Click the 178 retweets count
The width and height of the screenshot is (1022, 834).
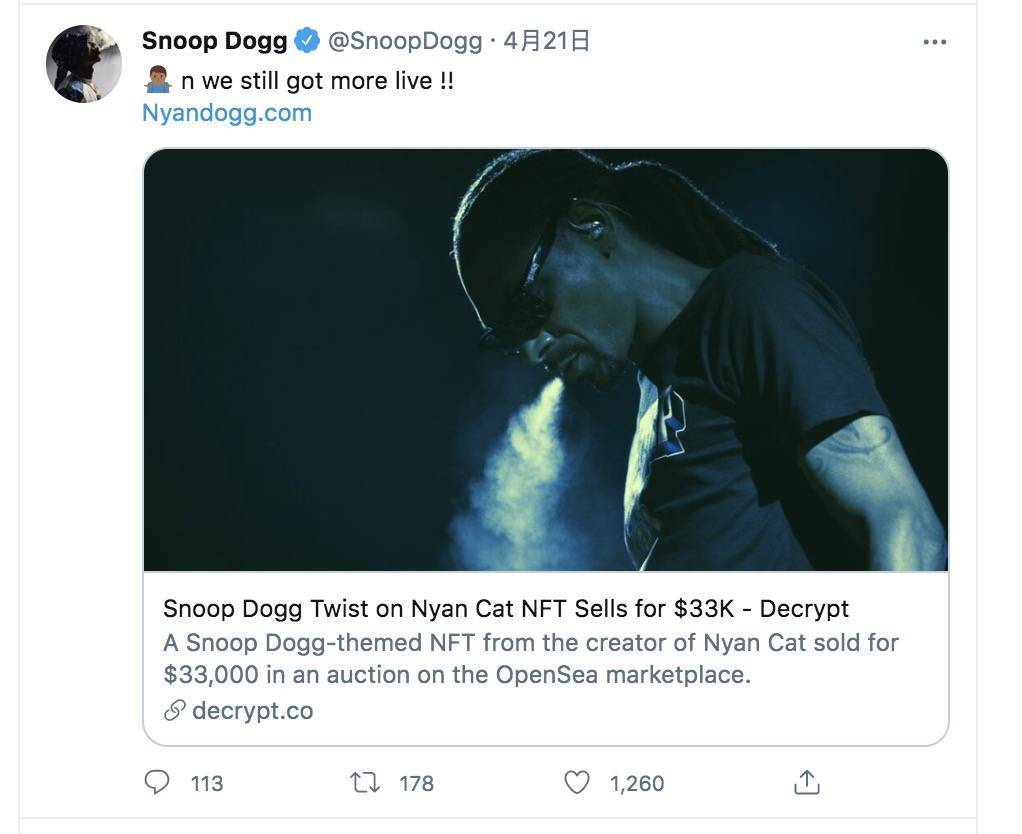pyautogui.click(x=416, y=783)
